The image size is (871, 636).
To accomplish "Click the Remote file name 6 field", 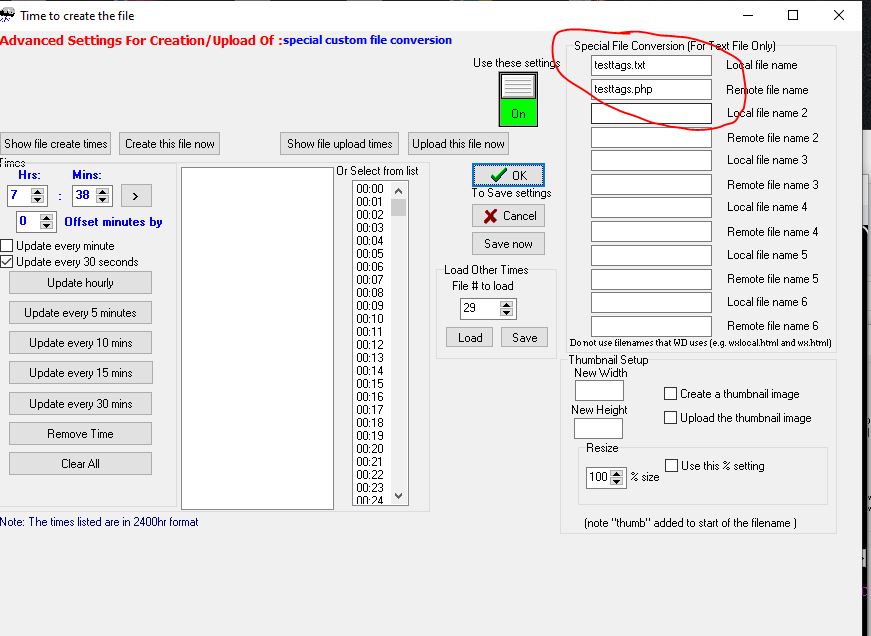I will [x=651, y=326].
